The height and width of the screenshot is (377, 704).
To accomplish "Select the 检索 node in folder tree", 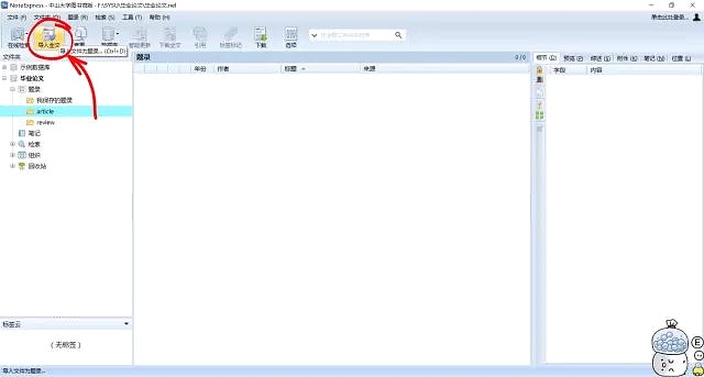I will 34,144.
